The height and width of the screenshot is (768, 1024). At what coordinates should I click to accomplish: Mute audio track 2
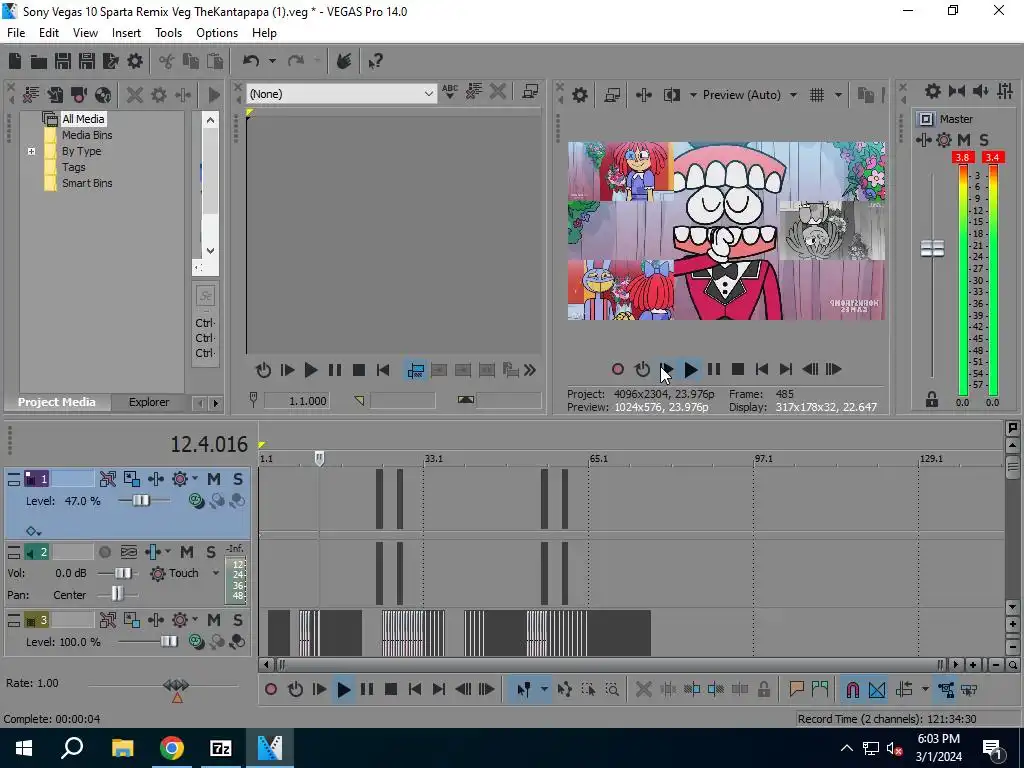(187, 552)
